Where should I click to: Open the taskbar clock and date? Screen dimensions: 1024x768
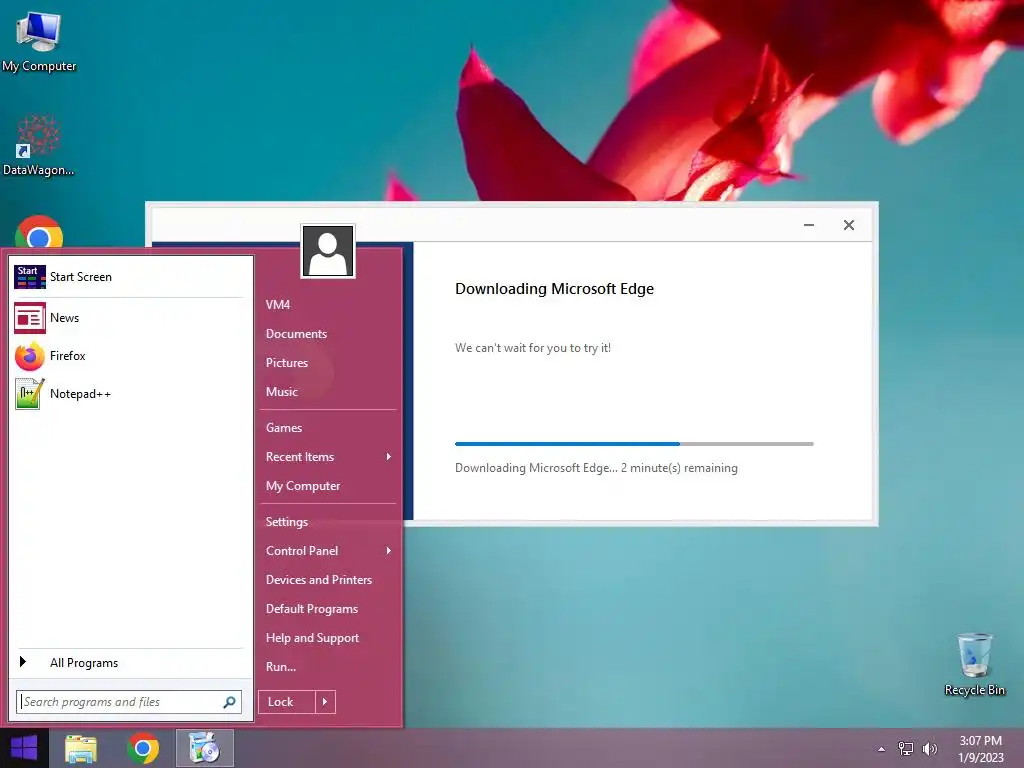[x=980, y=749]
